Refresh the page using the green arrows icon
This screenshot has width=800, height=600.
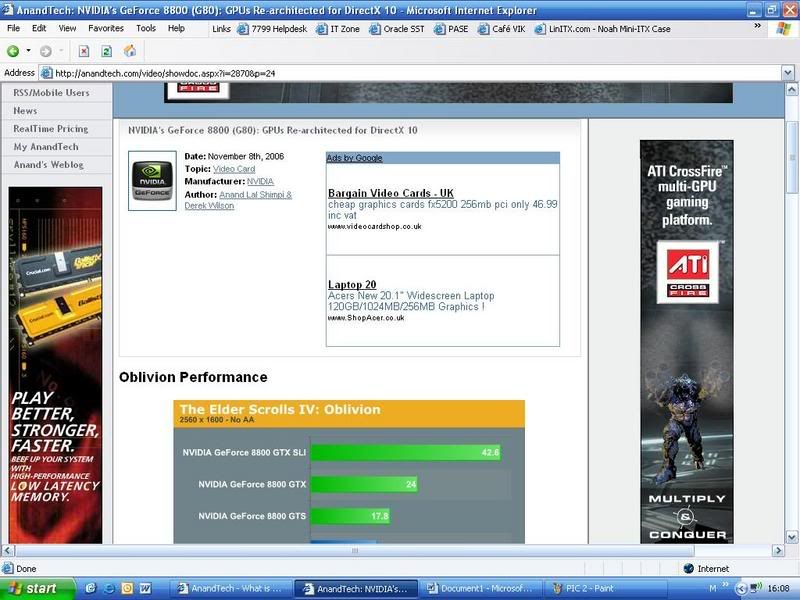pos(107,51)
